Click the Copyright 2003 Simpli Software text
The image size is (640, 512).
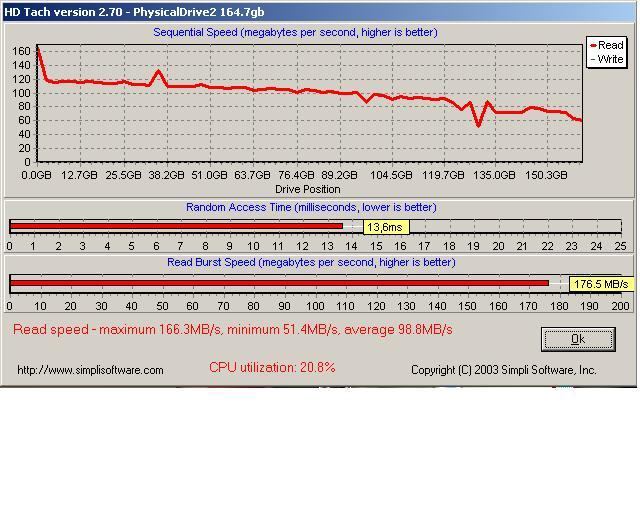504,370
